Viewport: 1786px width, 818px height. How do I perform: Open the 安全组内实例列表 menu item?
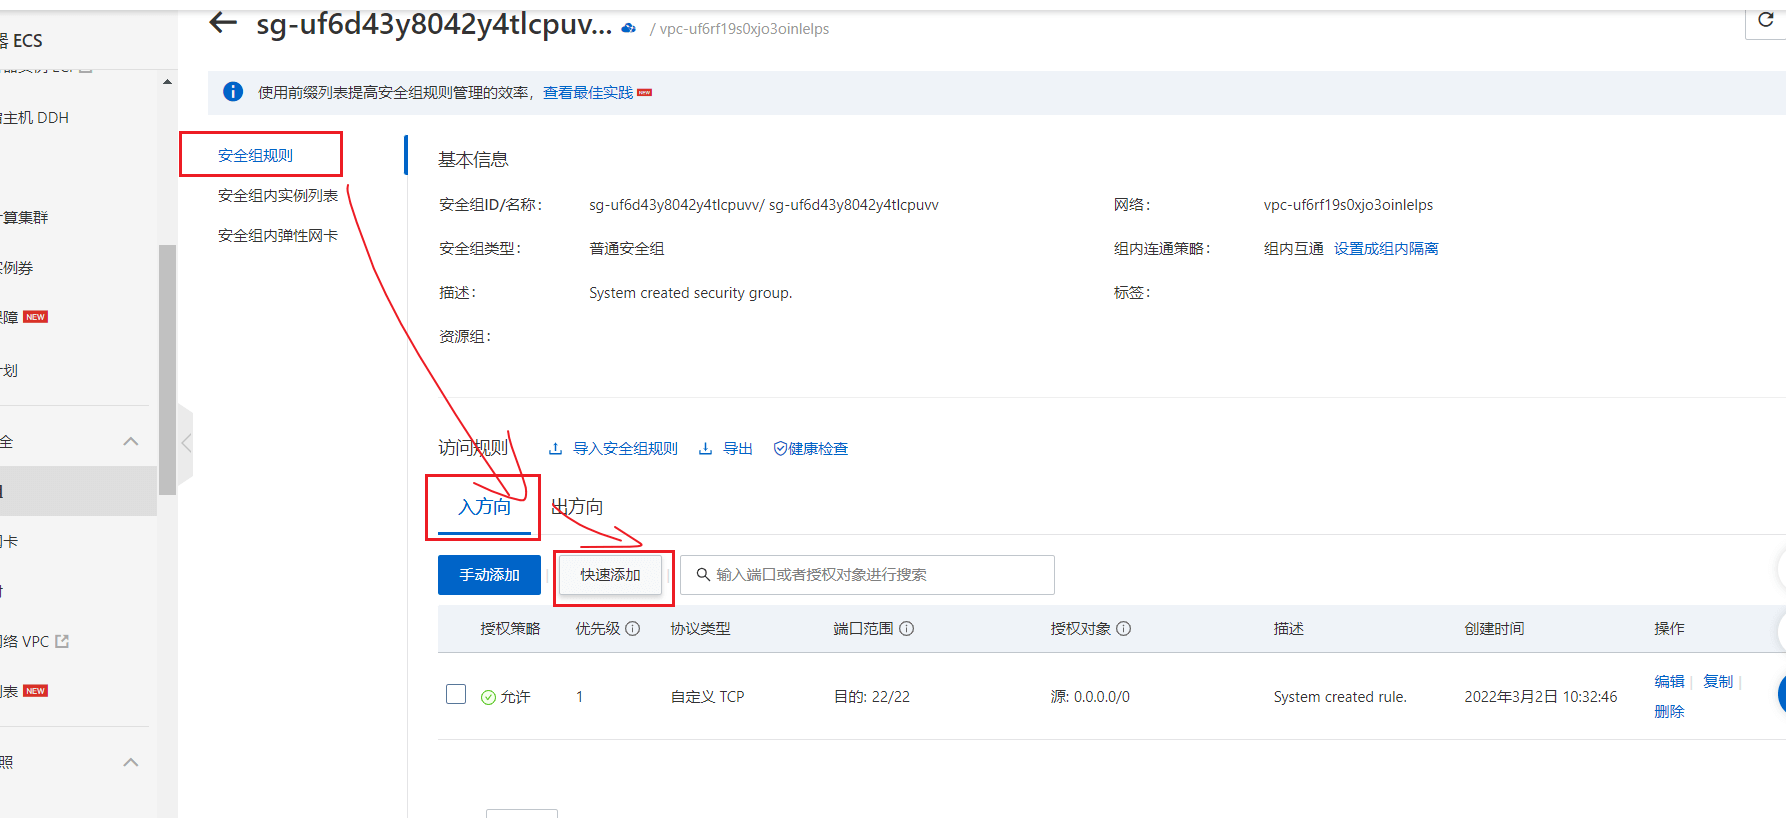(278, 195)
